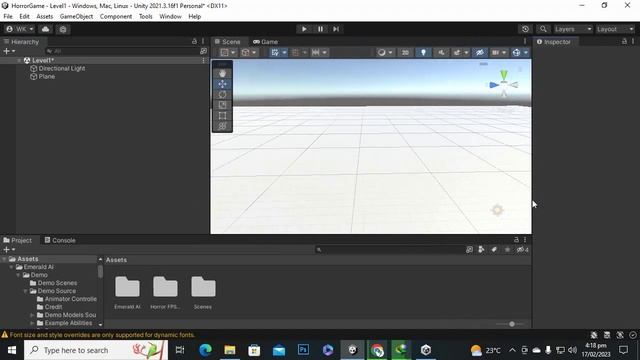Toggle grid visibility in Scene toolbar

[x=276, y=52]
